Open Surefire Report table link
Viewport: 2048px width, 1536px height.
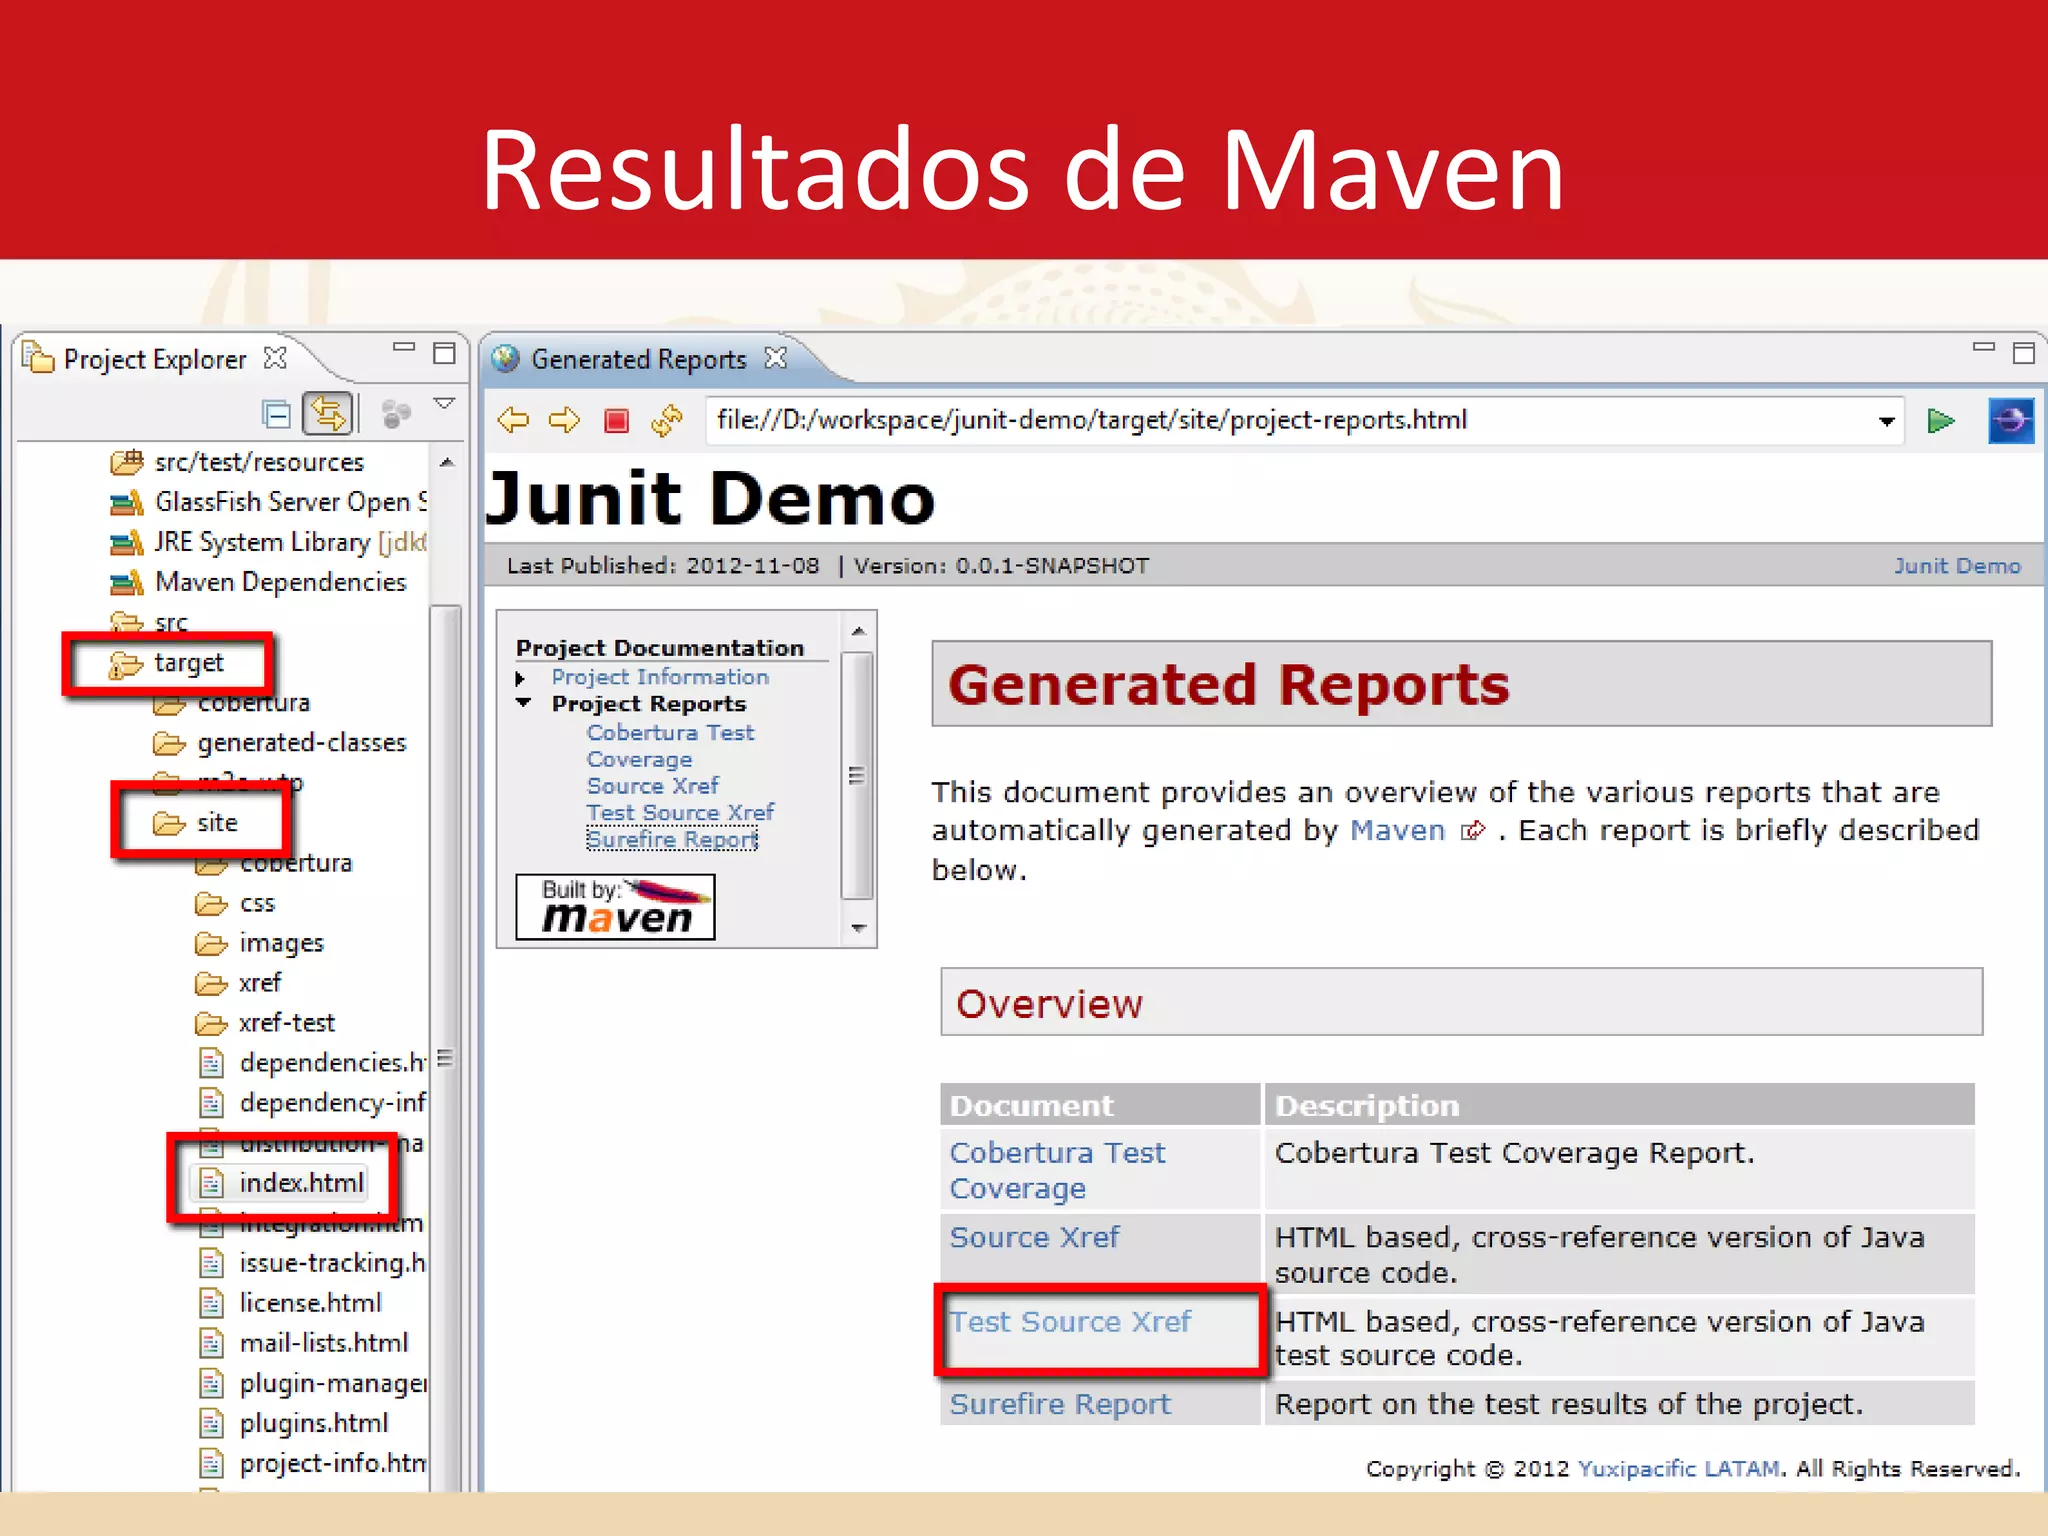click(1060, 1405)
